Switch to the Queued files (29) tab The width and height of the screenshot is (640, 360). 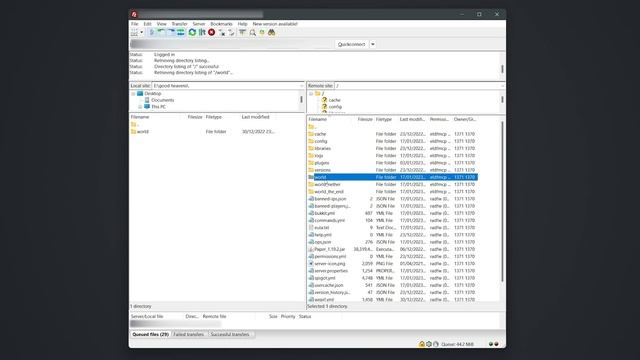point(150,334)
